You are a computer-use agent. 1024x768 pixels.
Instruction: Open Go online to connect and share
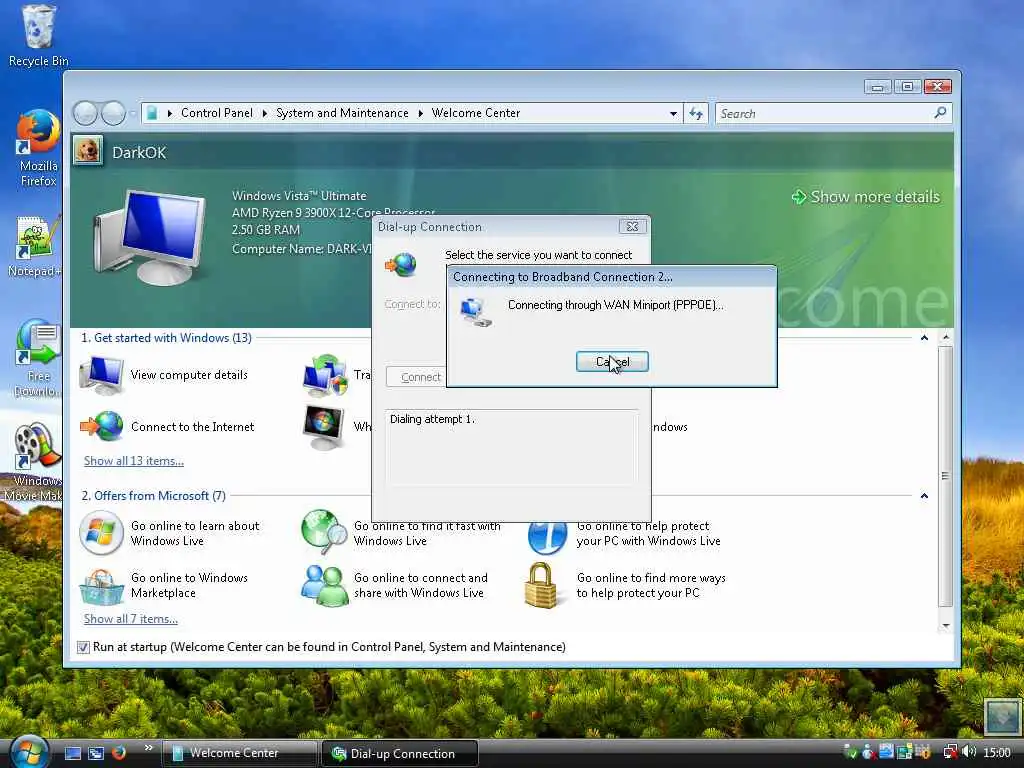(394, 585)
